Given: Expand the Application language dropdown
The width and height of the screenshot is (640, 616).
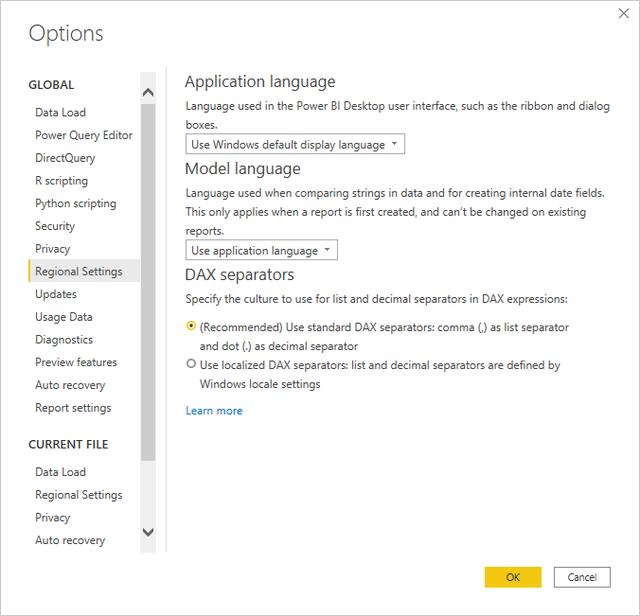Looking at the screenshot, I should click(295, 144).
